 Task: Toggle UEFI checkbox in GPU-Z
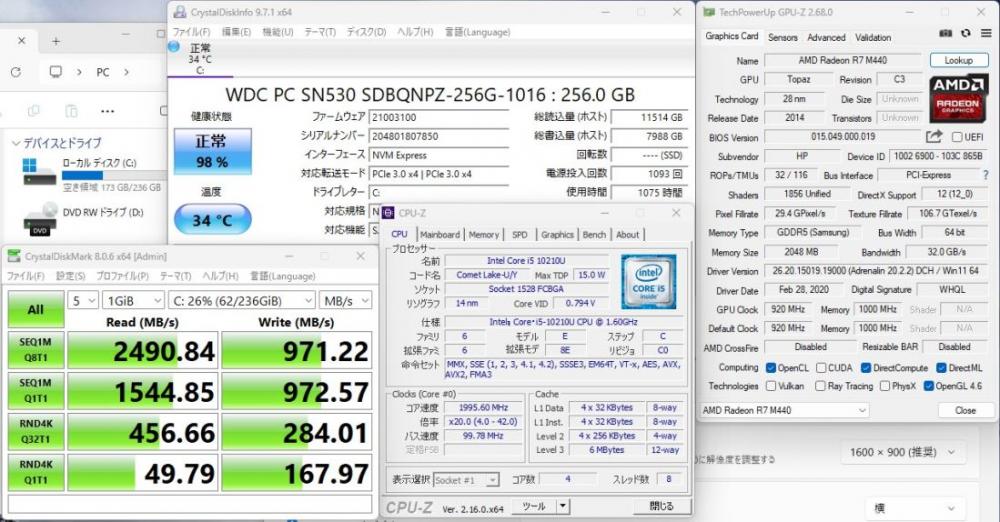click(957, 137)
